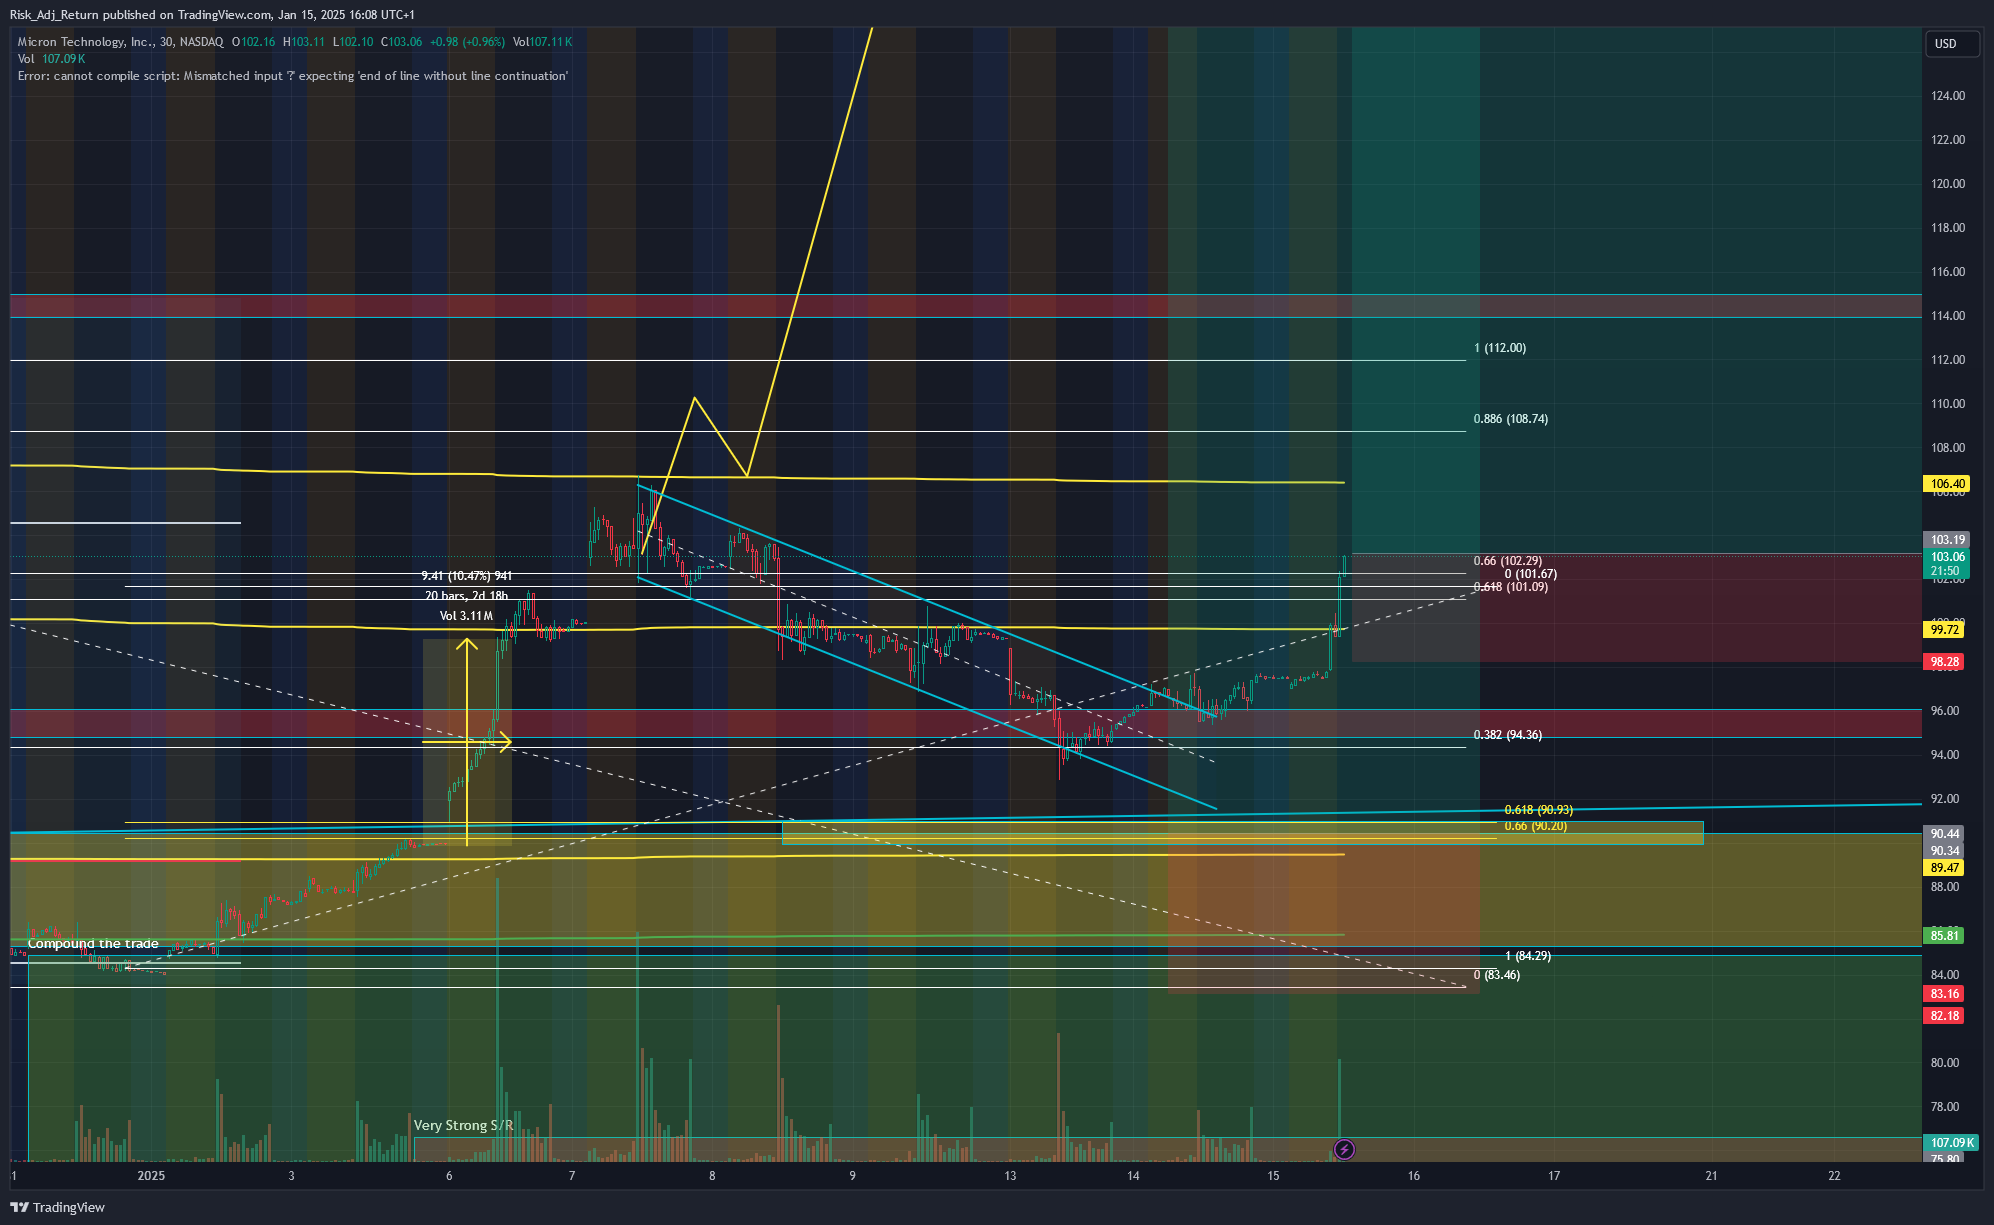Viewport: 1994px width, 1225px height.
Task: Open the USD currency selector
Action: click(1951, 43)
